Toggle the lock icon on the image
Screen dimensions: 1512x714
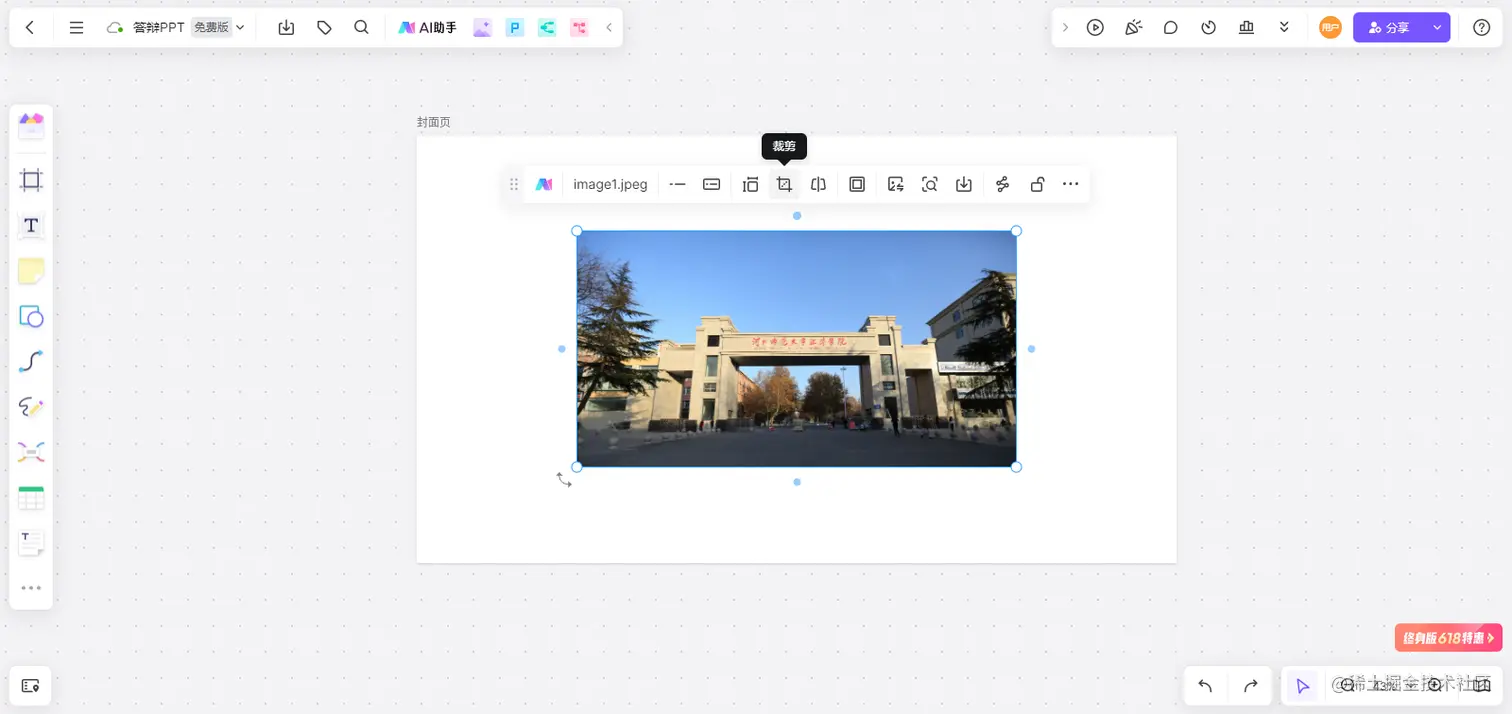pyautogui.click(x=1037, y=184)
